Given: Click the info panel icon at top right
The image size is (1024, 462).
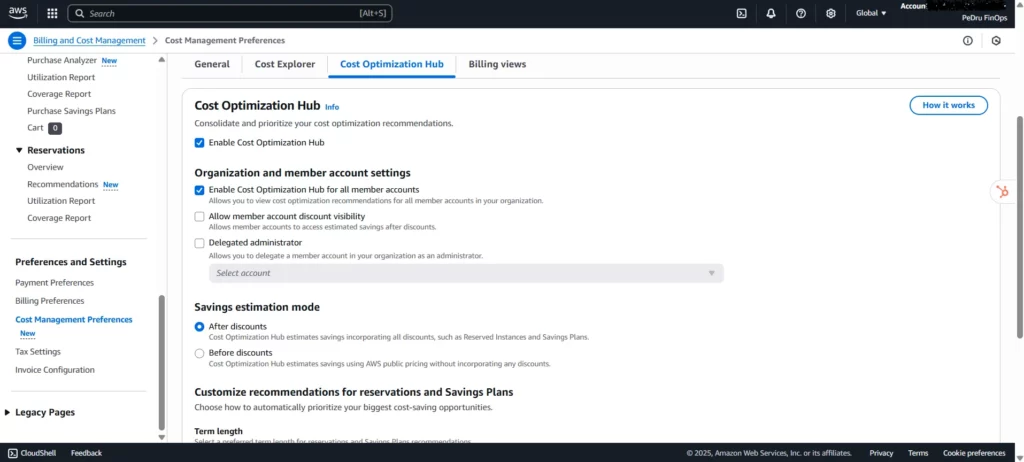Looking at the screenshot, I should pos(967,41).
